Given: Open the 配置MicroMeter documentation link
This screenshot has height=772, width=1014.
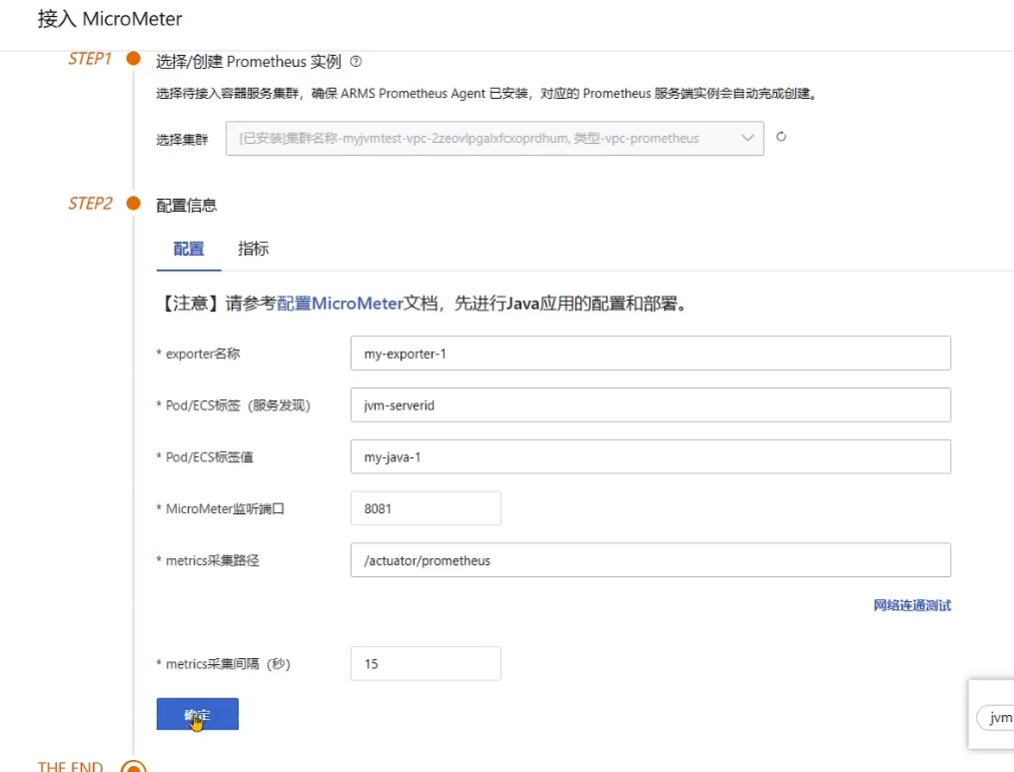Looking at the screenshot, I should coord(340,303).
